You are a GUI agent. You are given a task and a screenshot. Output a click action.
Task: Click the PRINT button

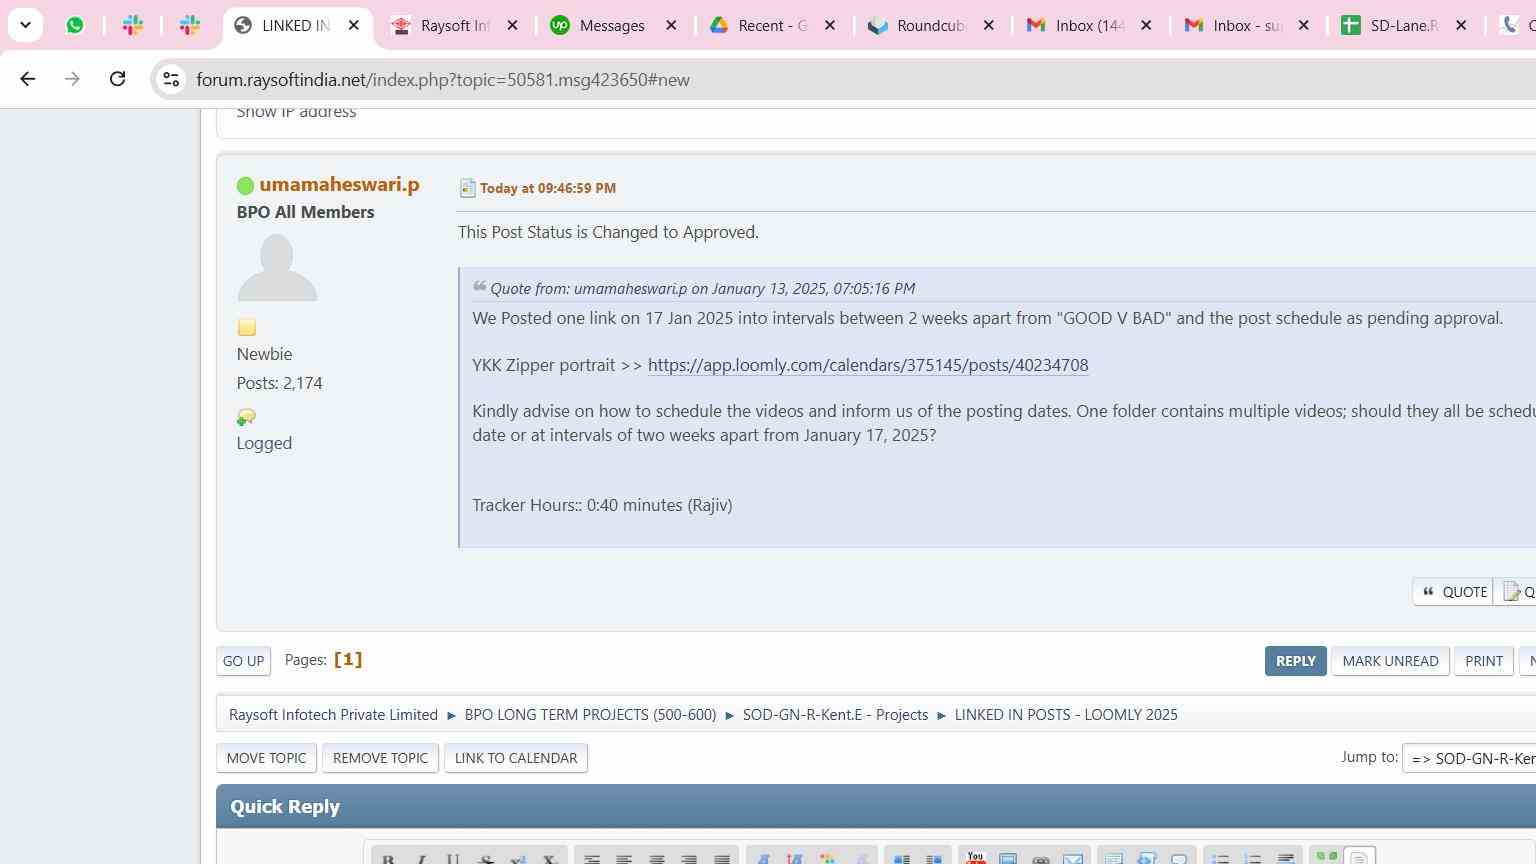tap(1484, 661)
